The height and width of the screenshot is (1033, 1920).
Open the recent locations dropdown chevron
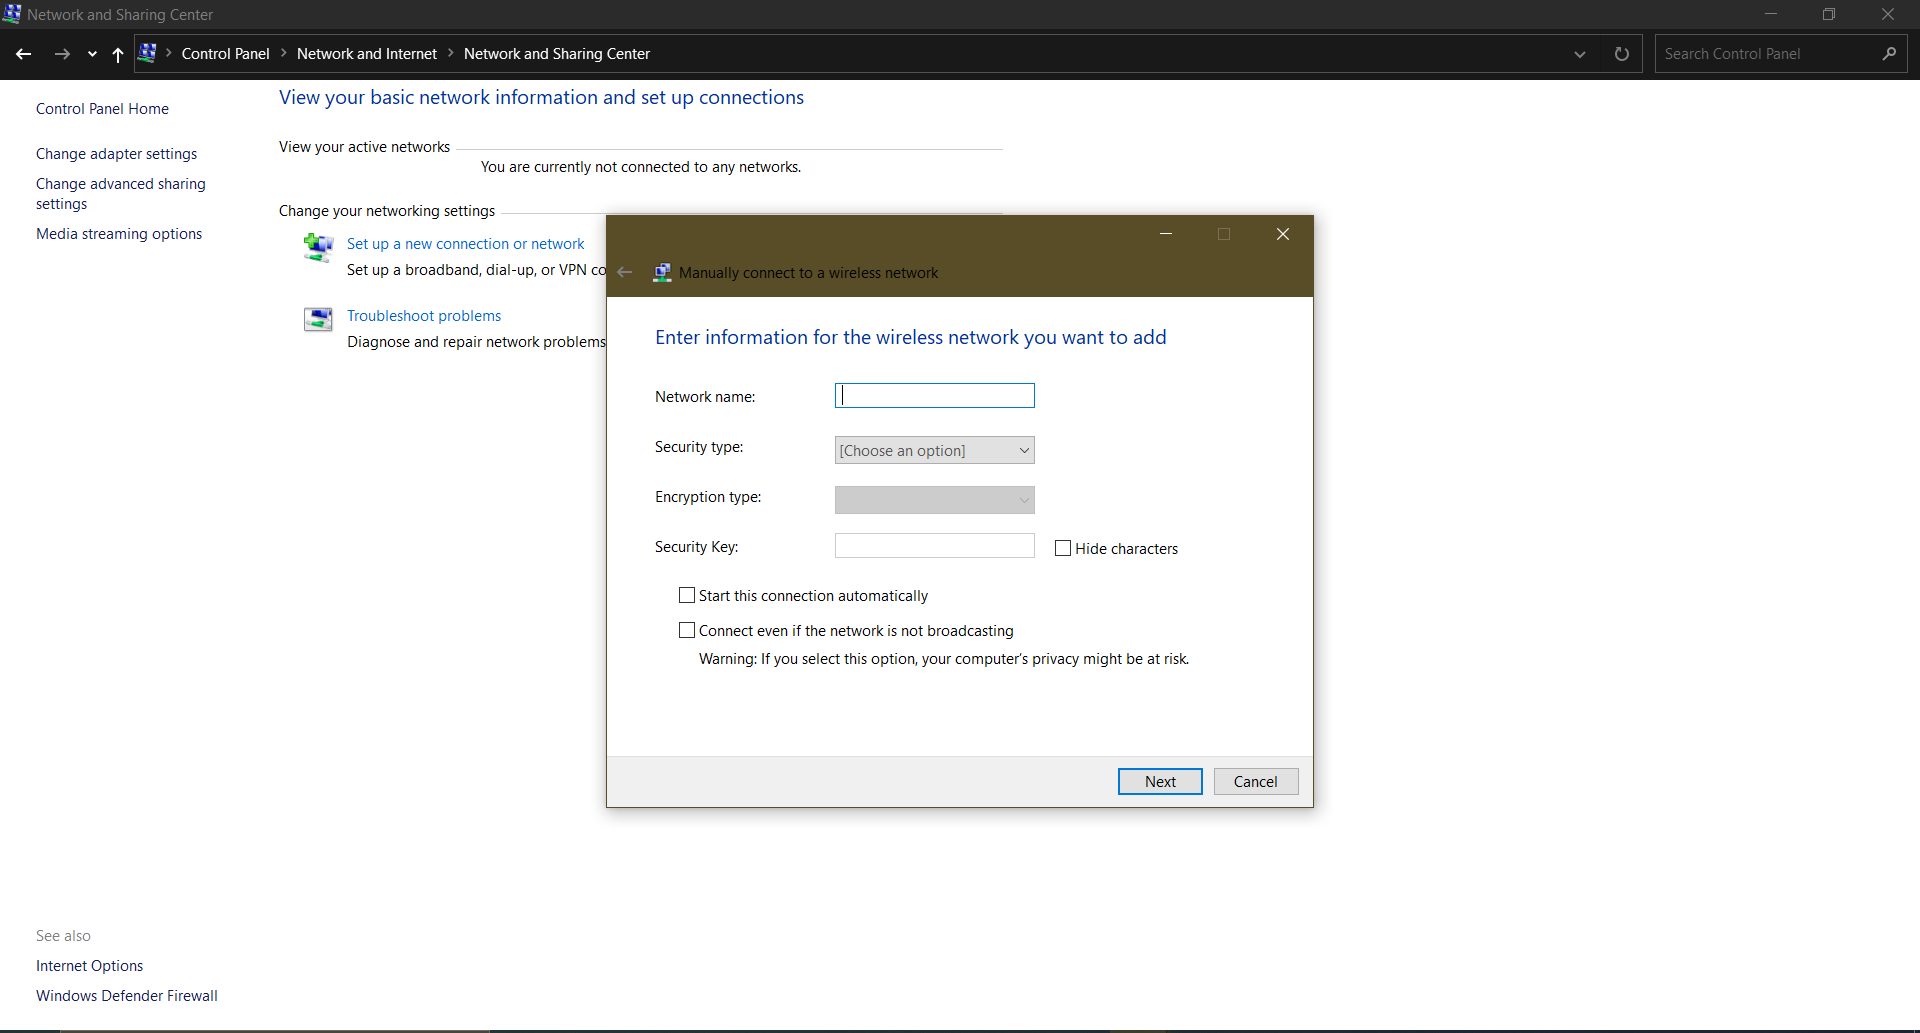pyautogui.click(x=92, y=54)
